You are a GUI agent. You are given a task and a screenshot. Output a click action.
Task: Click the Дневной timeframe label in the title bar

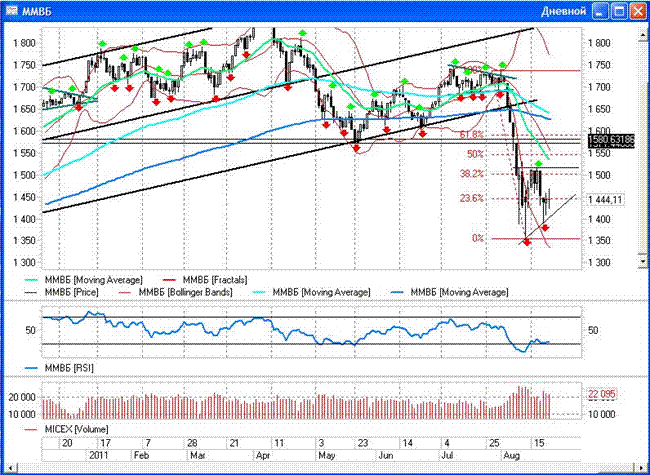pyautogui.click(x=563, y=11)
